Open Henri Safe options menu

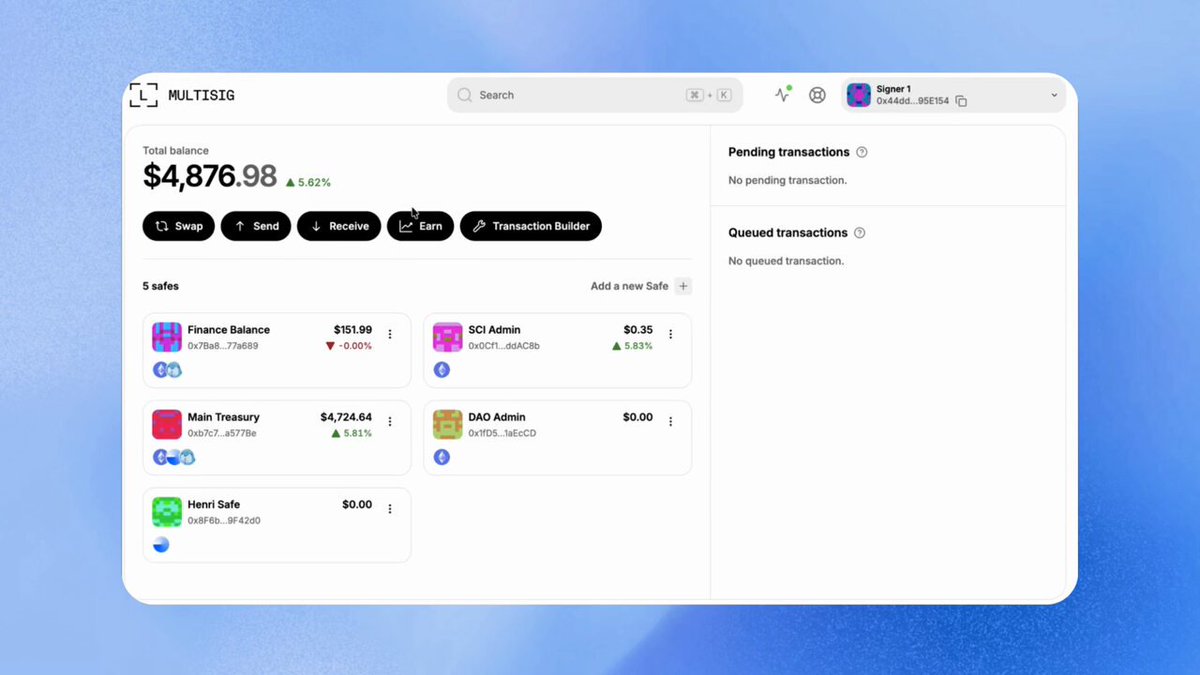coord(390,509)
